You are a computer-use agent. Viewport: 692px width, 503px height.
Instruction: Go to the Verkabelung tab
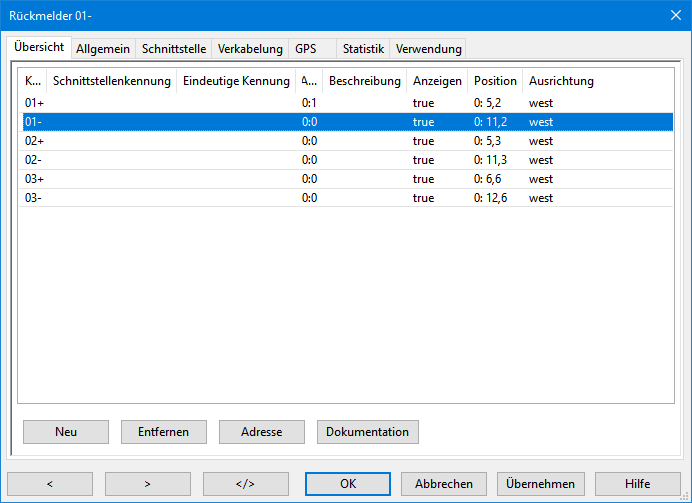click(x=250, y=48)
